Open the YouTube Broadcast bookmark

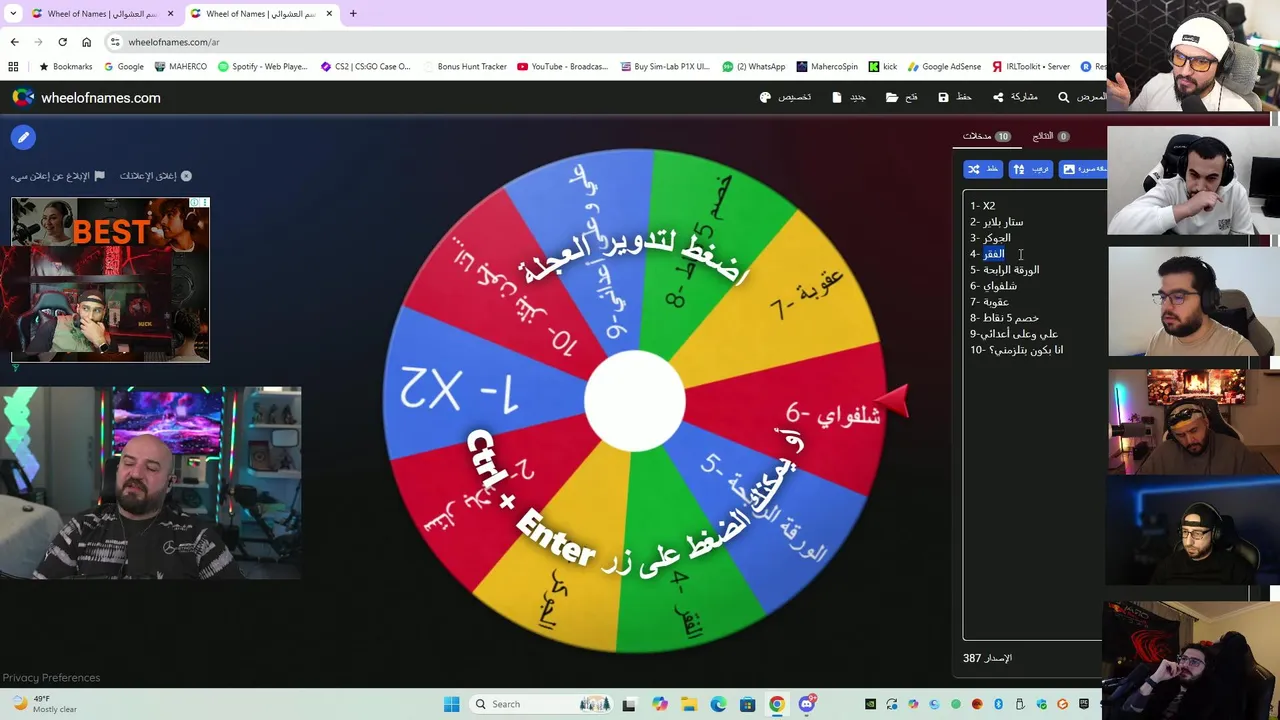pyautogui.click(x=563, y=67)
